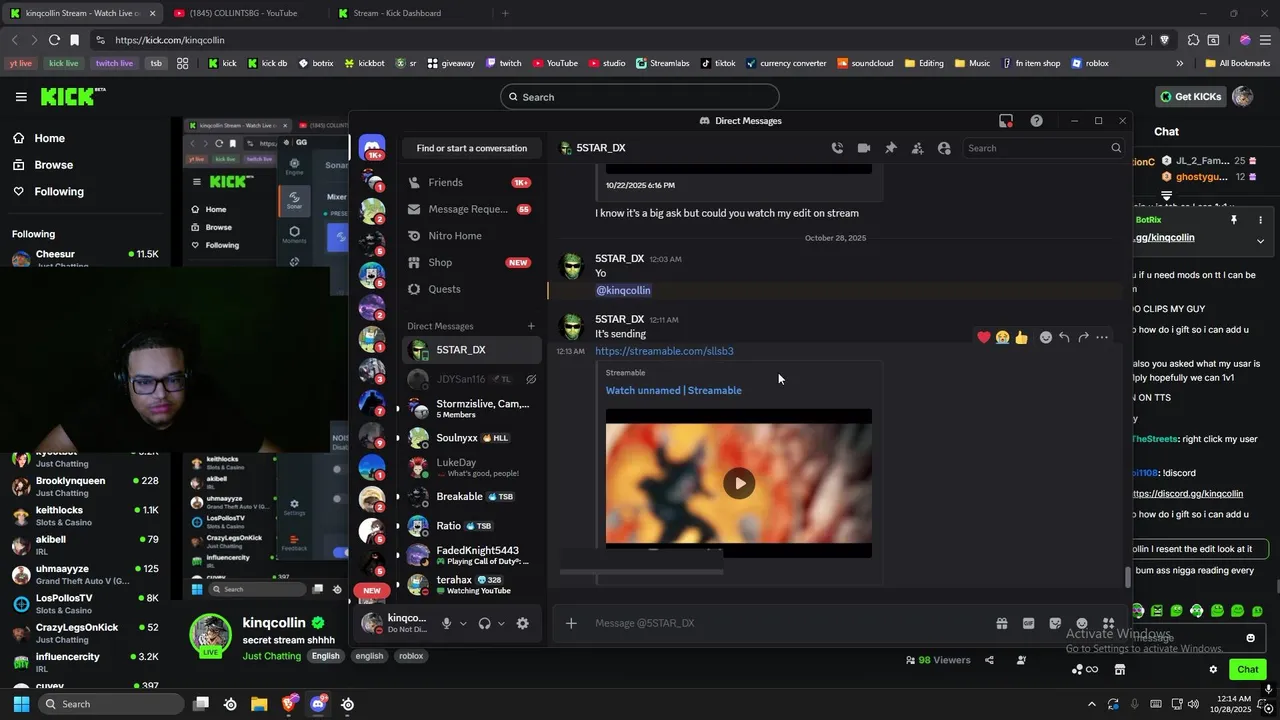Viewport: 1280px width, 720px height.
Task: Click the Watch unnamed Streamable title link
Action: (x=673, y=390)
